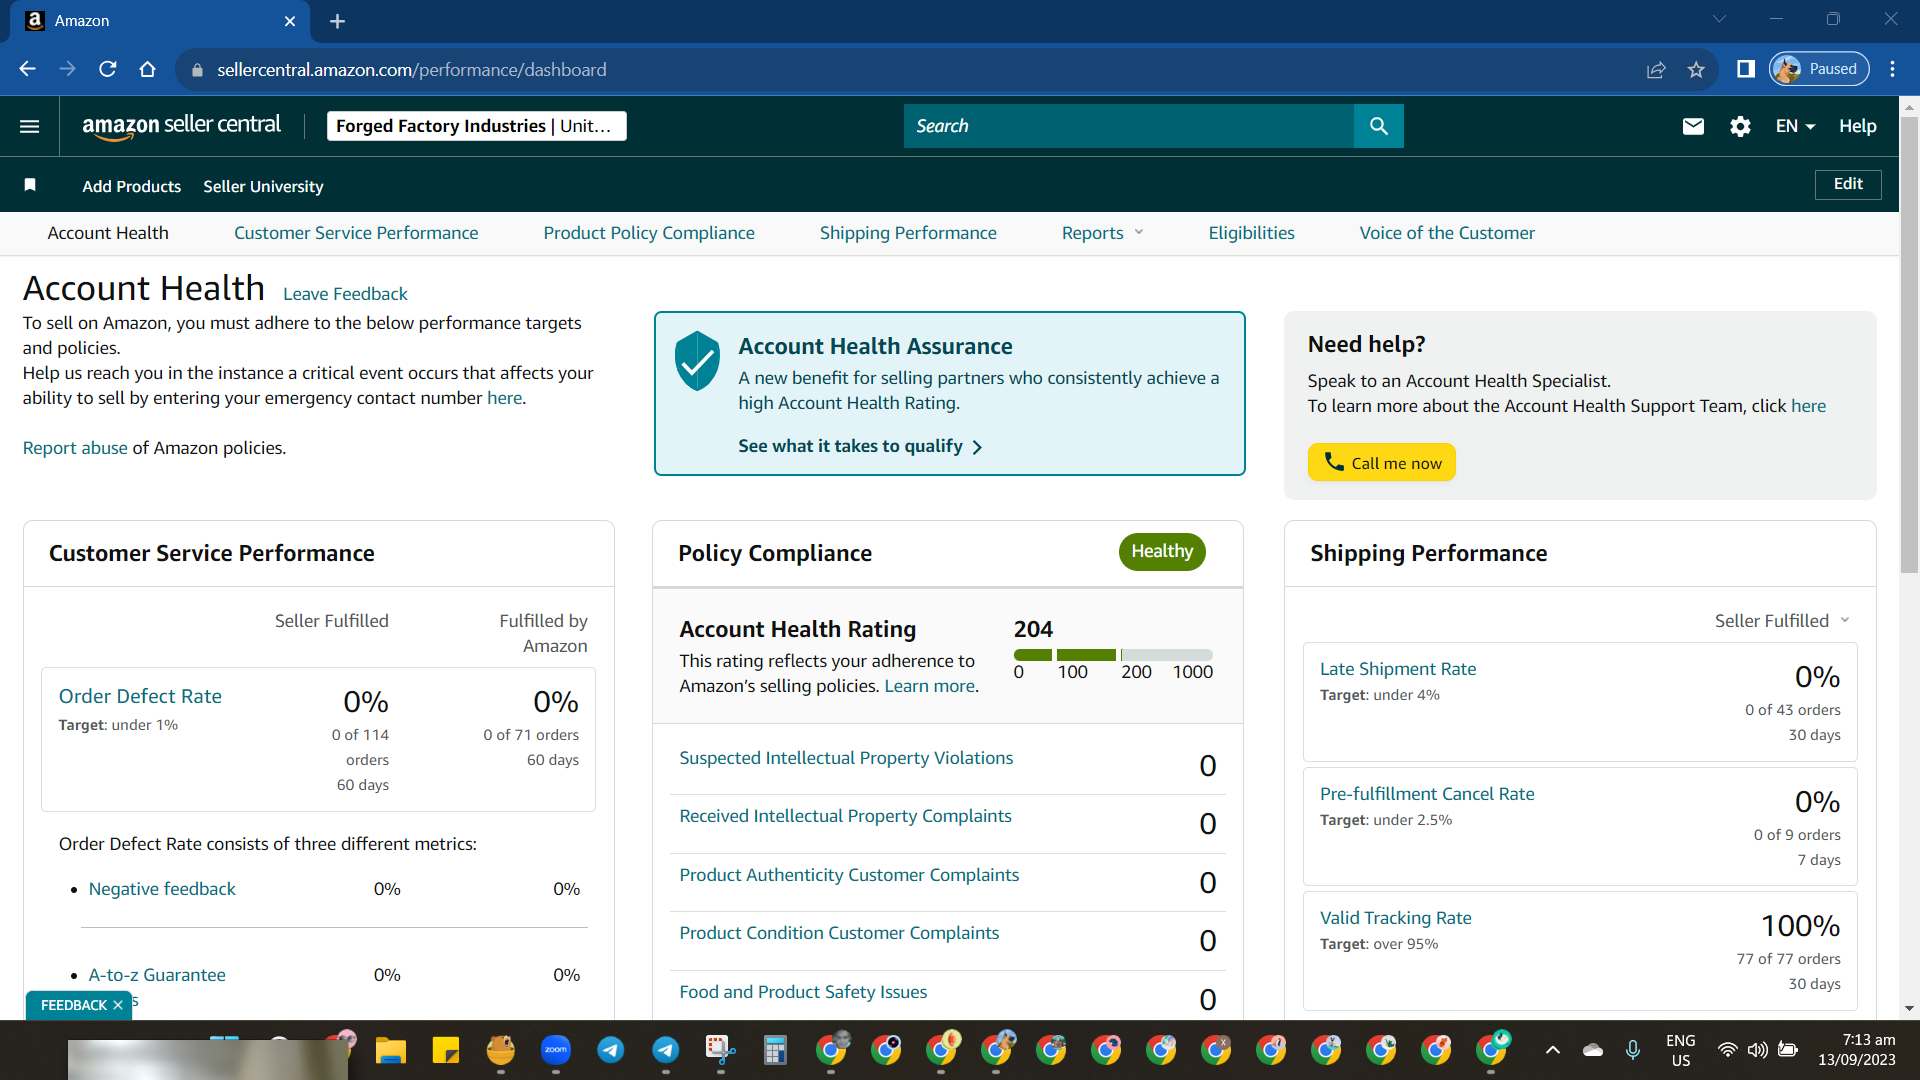This screenshot has width=1920, height=1080.
Task: Open the browser home page
Action: [148, 69]
